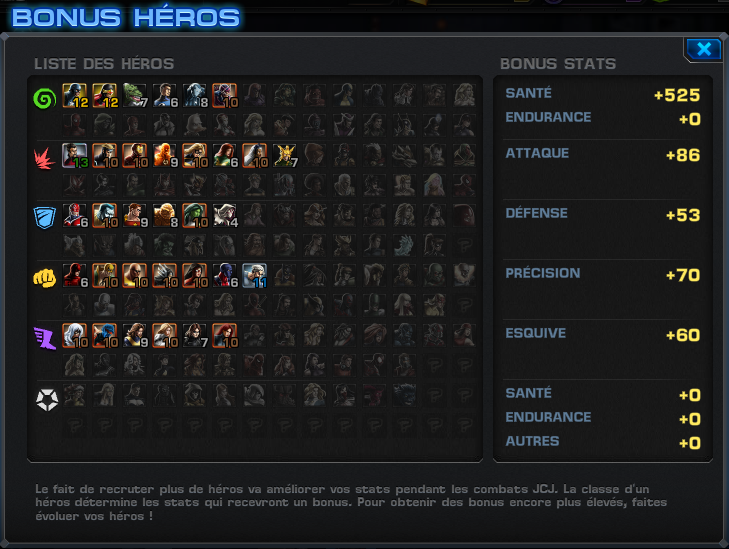Open the horned Loki level 7 portrait
This screenshot has width=729, height=549.
285,155
